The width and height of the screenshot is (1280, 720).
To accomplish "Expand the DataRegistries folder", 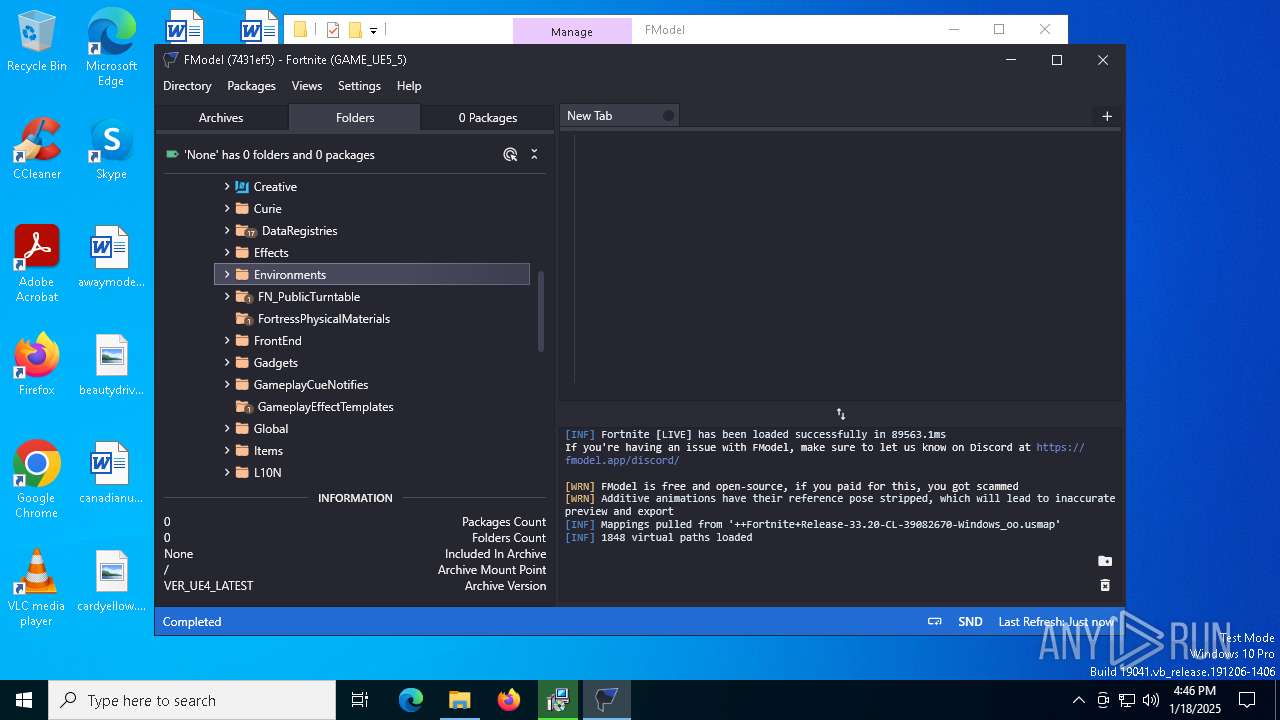I will [227, 230].
